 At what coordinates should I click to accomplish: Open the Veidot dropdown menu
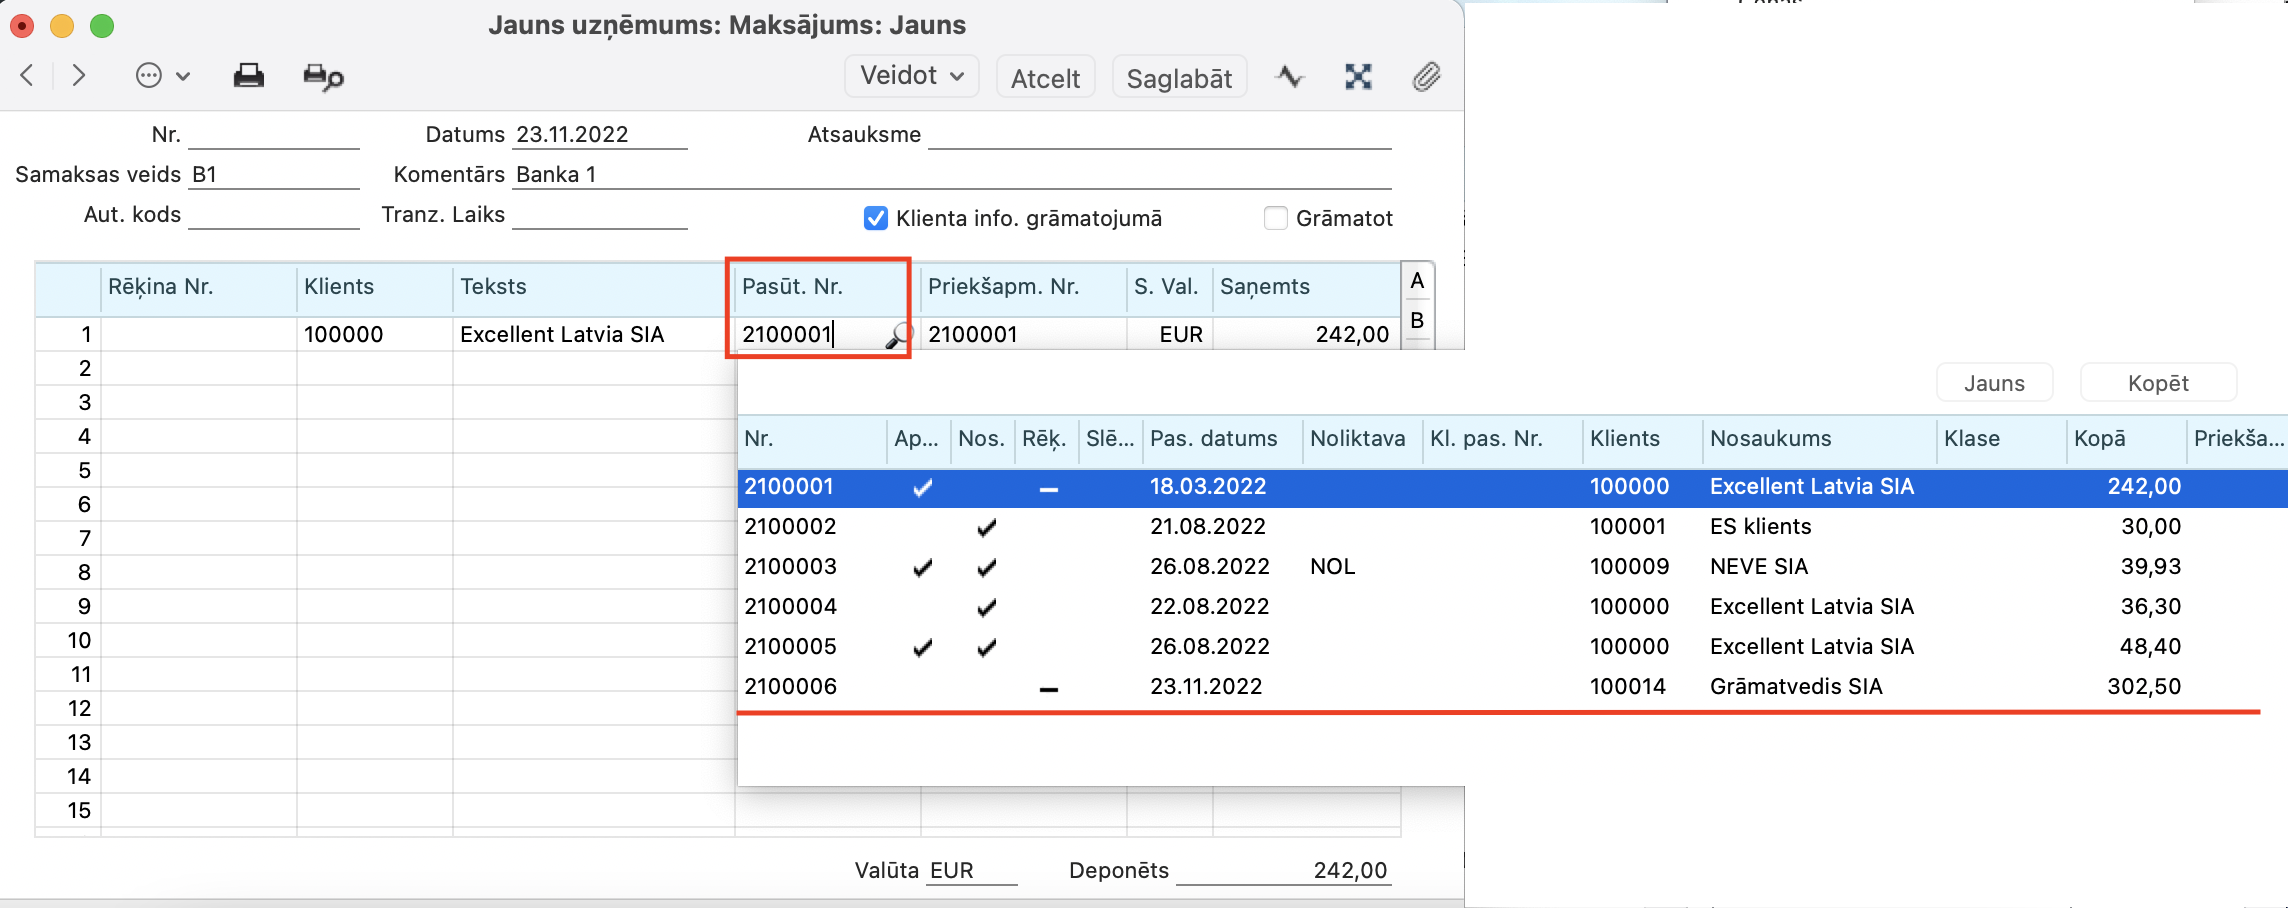(x=911, y=76)
